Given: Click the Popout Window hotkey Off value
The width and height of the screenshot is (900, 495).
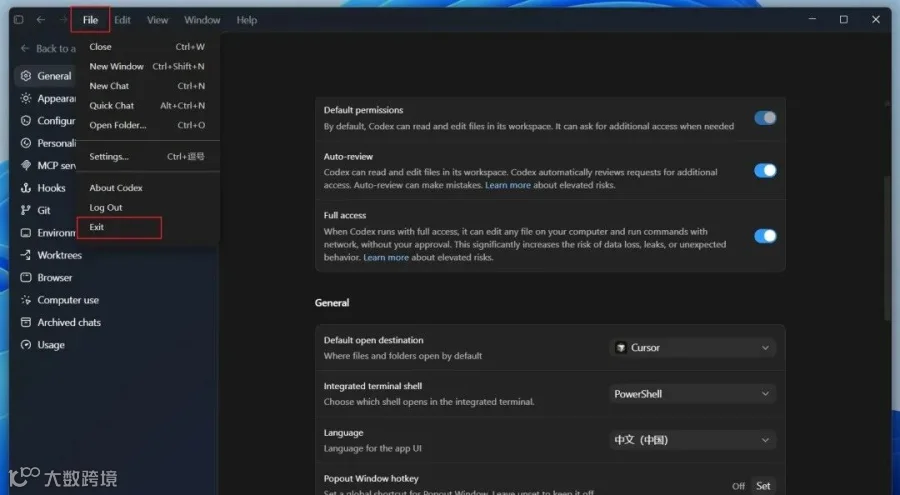Looking at the screenshot, I should point(738,486).
